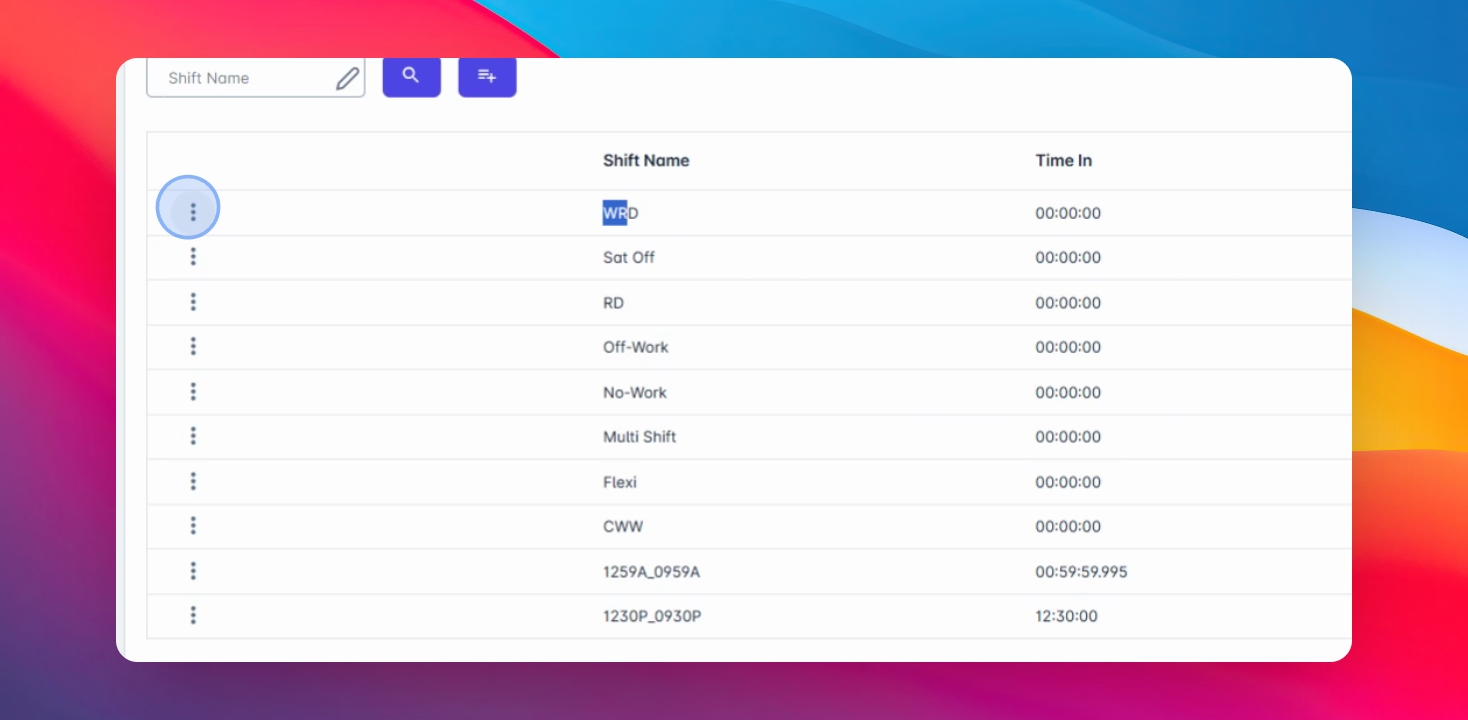Click the Multi Shift row's 00:00:00 time
Image resolution: width=1468 pixels, height=720 pixels.
(1068, 437)
